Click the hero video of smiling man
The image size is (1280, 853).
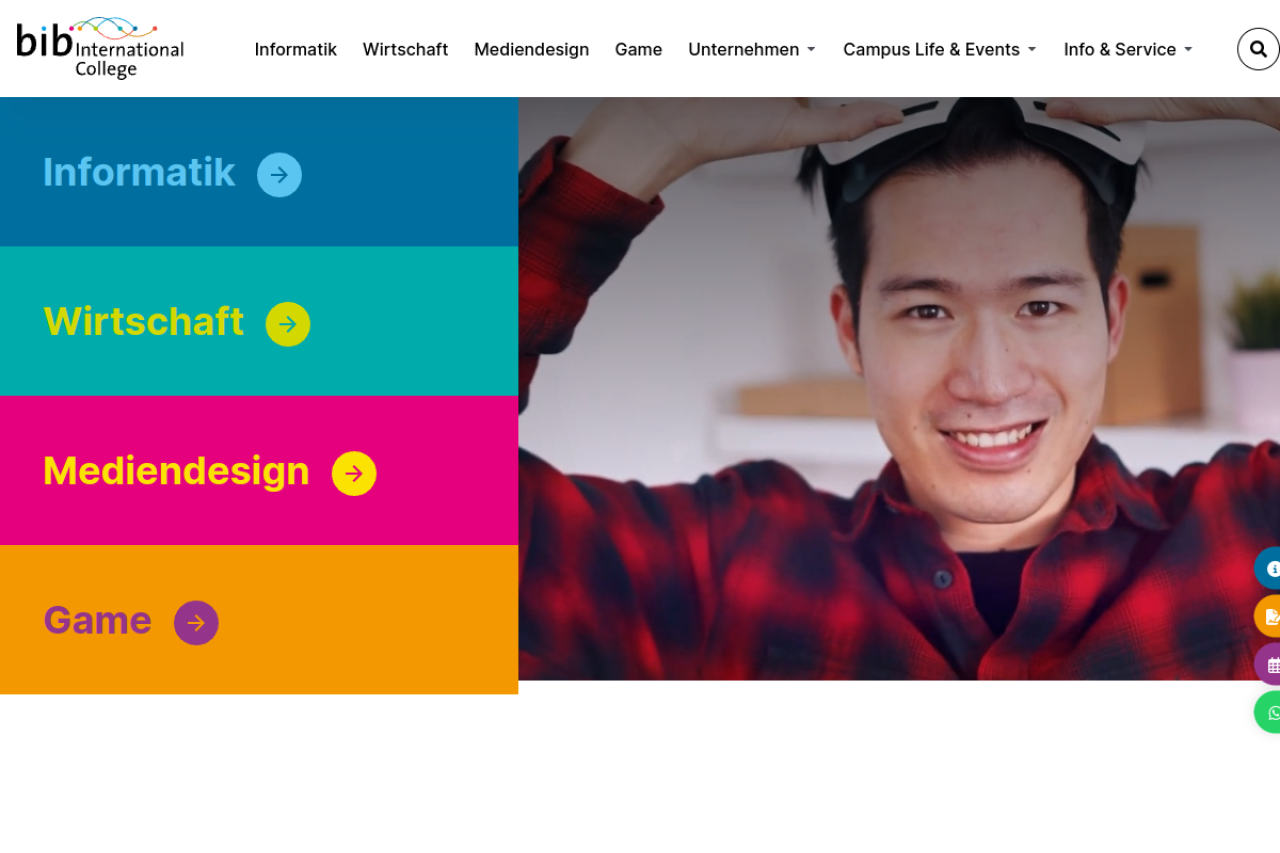899,389
